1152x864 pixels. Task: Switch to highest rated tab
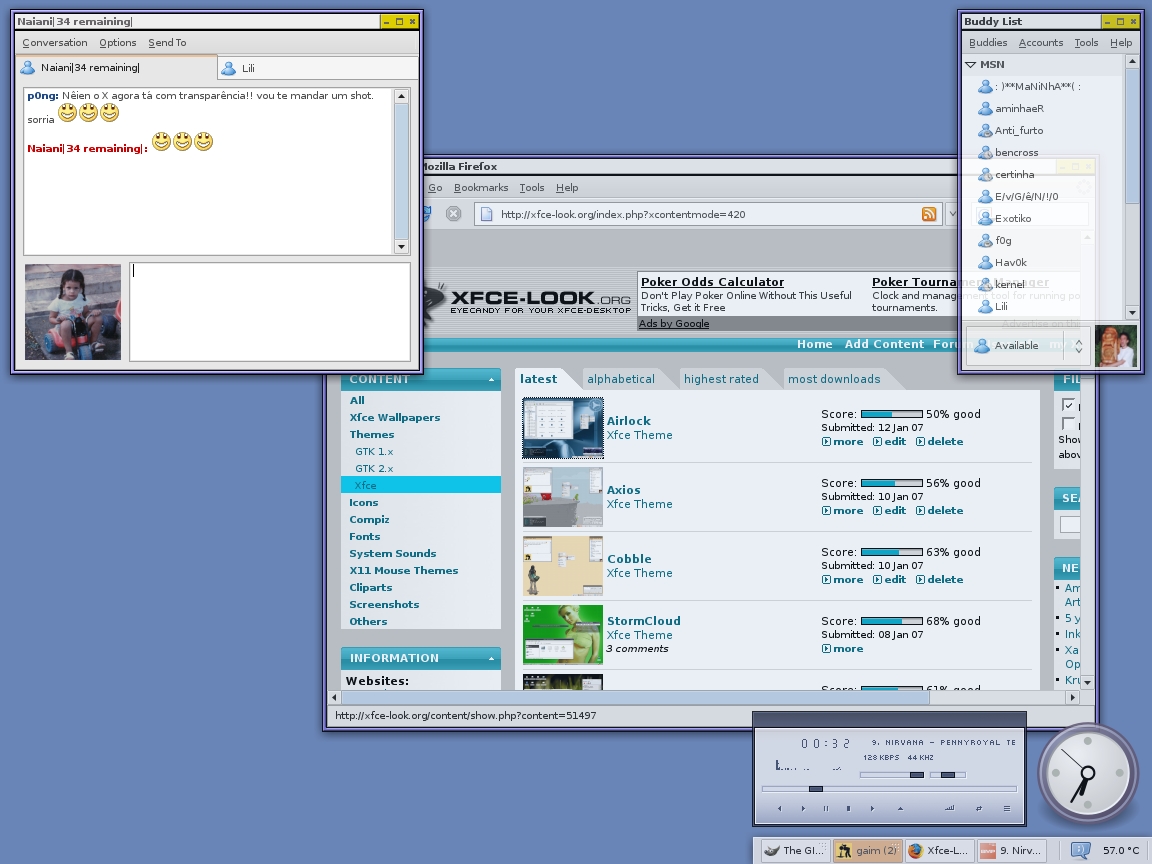721,379
